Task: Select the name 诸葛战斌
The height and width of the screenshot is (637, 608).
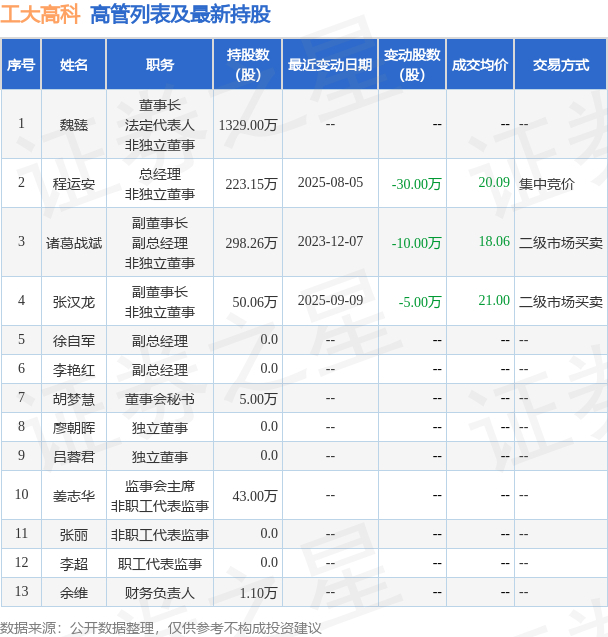Action: [x=74, y=243]
